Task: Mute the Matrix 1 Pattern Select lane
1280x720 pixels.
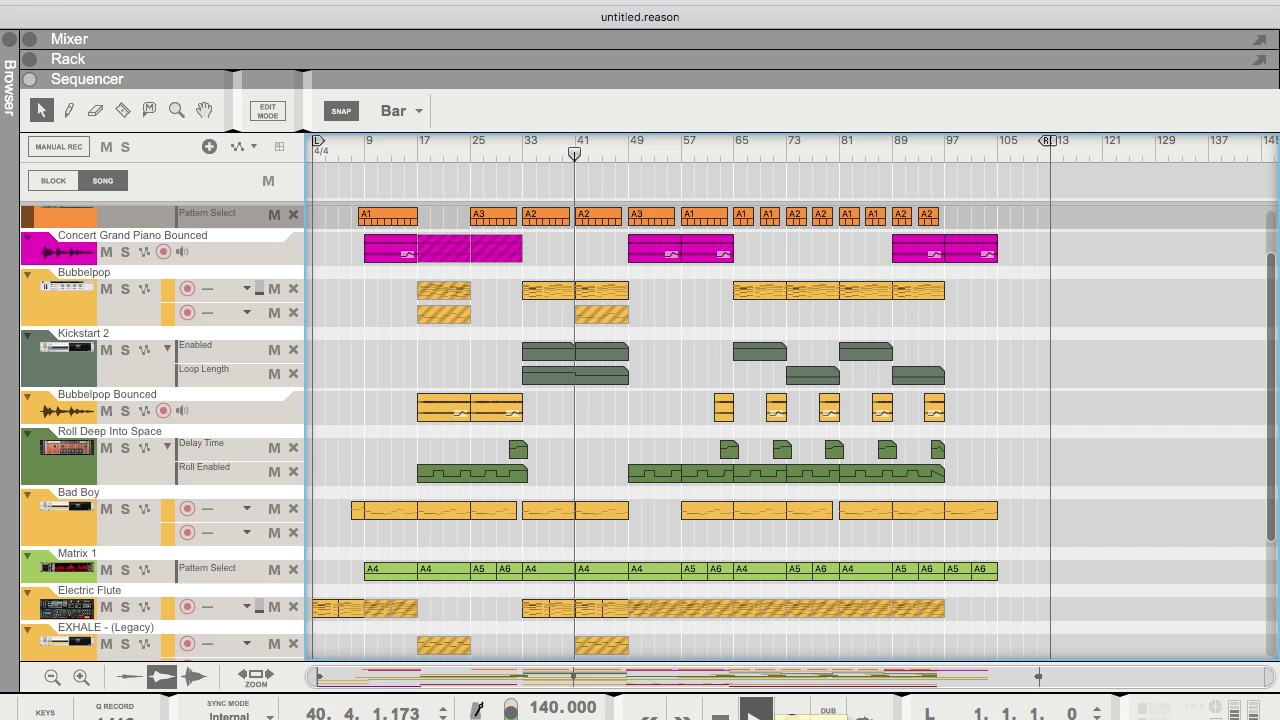Action: pyautogui.click(x=274, y=570)
